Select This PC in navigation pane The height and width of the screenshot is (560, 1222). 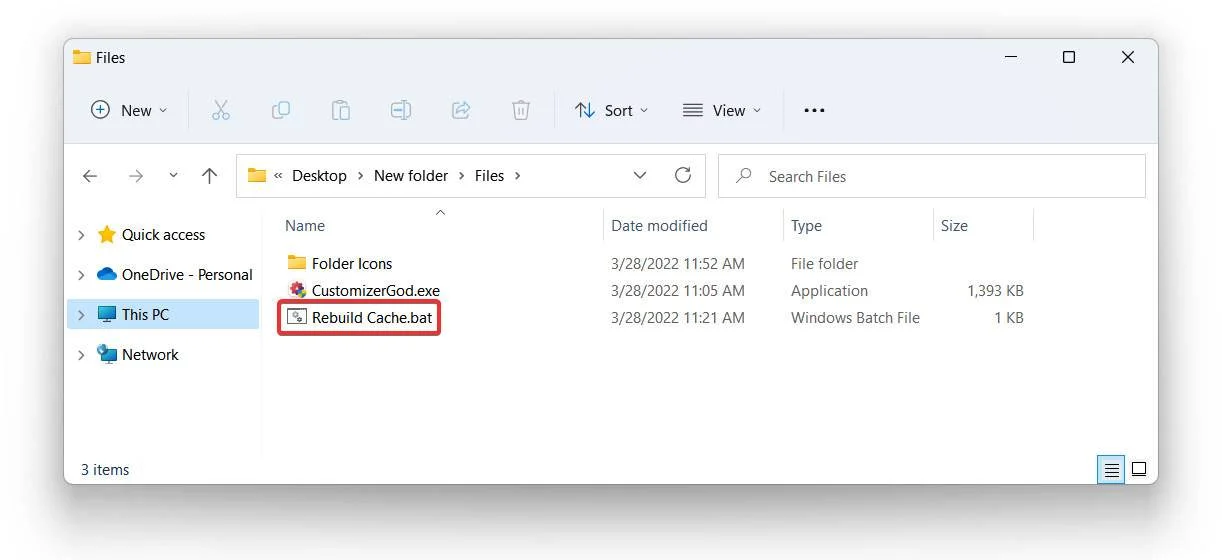coord(145,314)
